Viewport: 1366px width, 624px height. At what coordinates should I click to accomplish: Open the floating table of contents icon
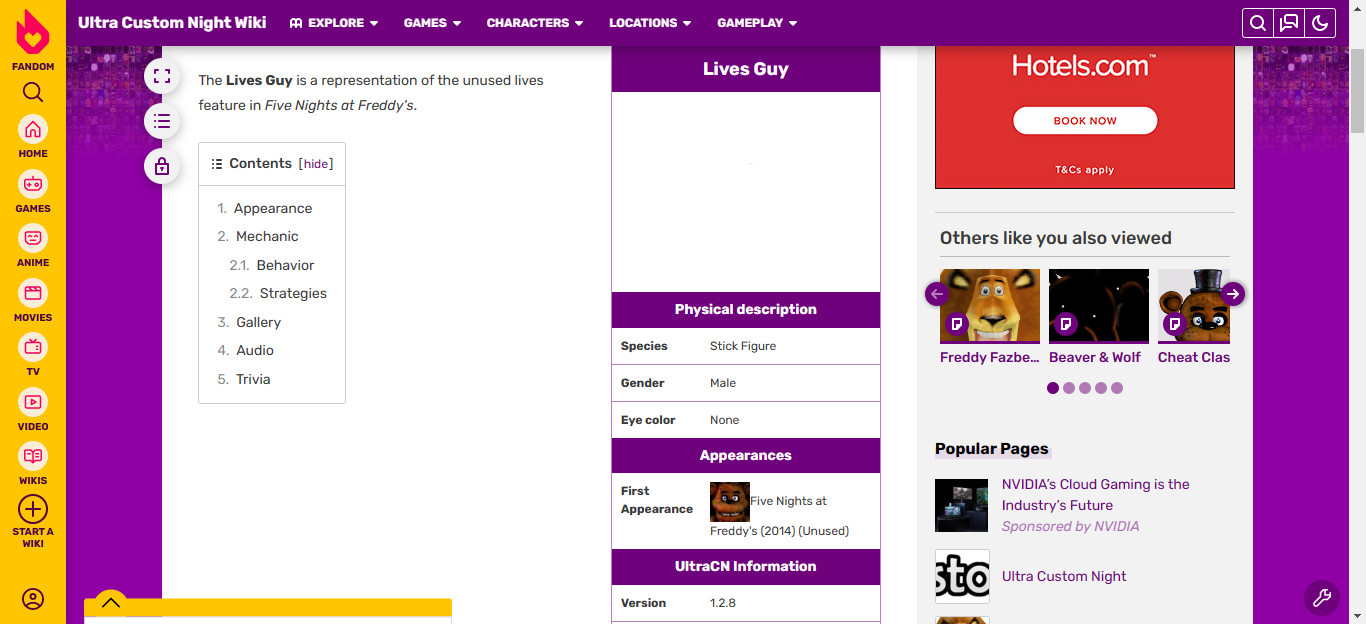tap(162, 121)
